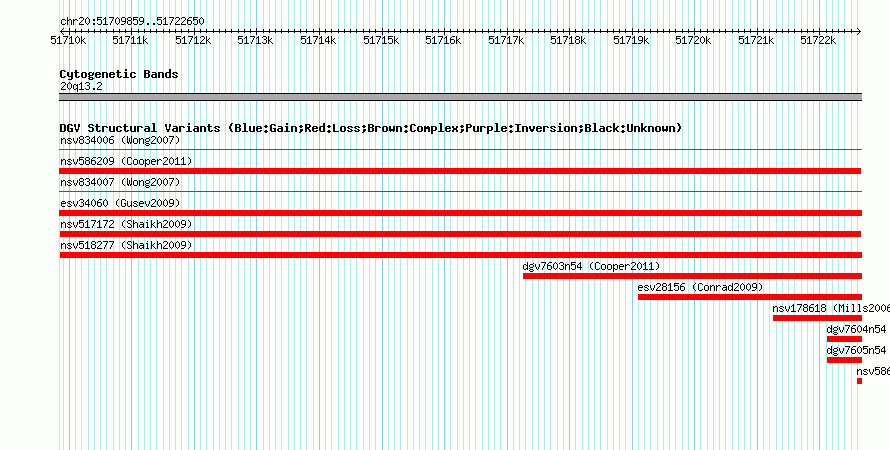Click the 51713k ruler label
Viewport: 890px width, 450px height.
tap(255, 40)
